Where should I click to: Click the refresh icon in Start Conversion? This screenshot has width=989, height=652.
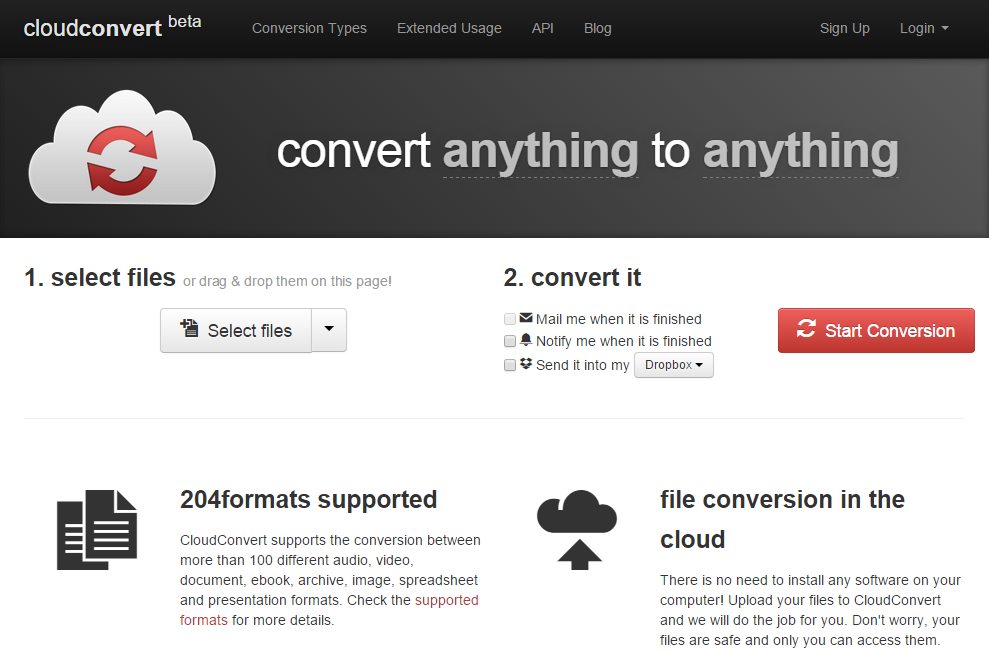[806, 329]
